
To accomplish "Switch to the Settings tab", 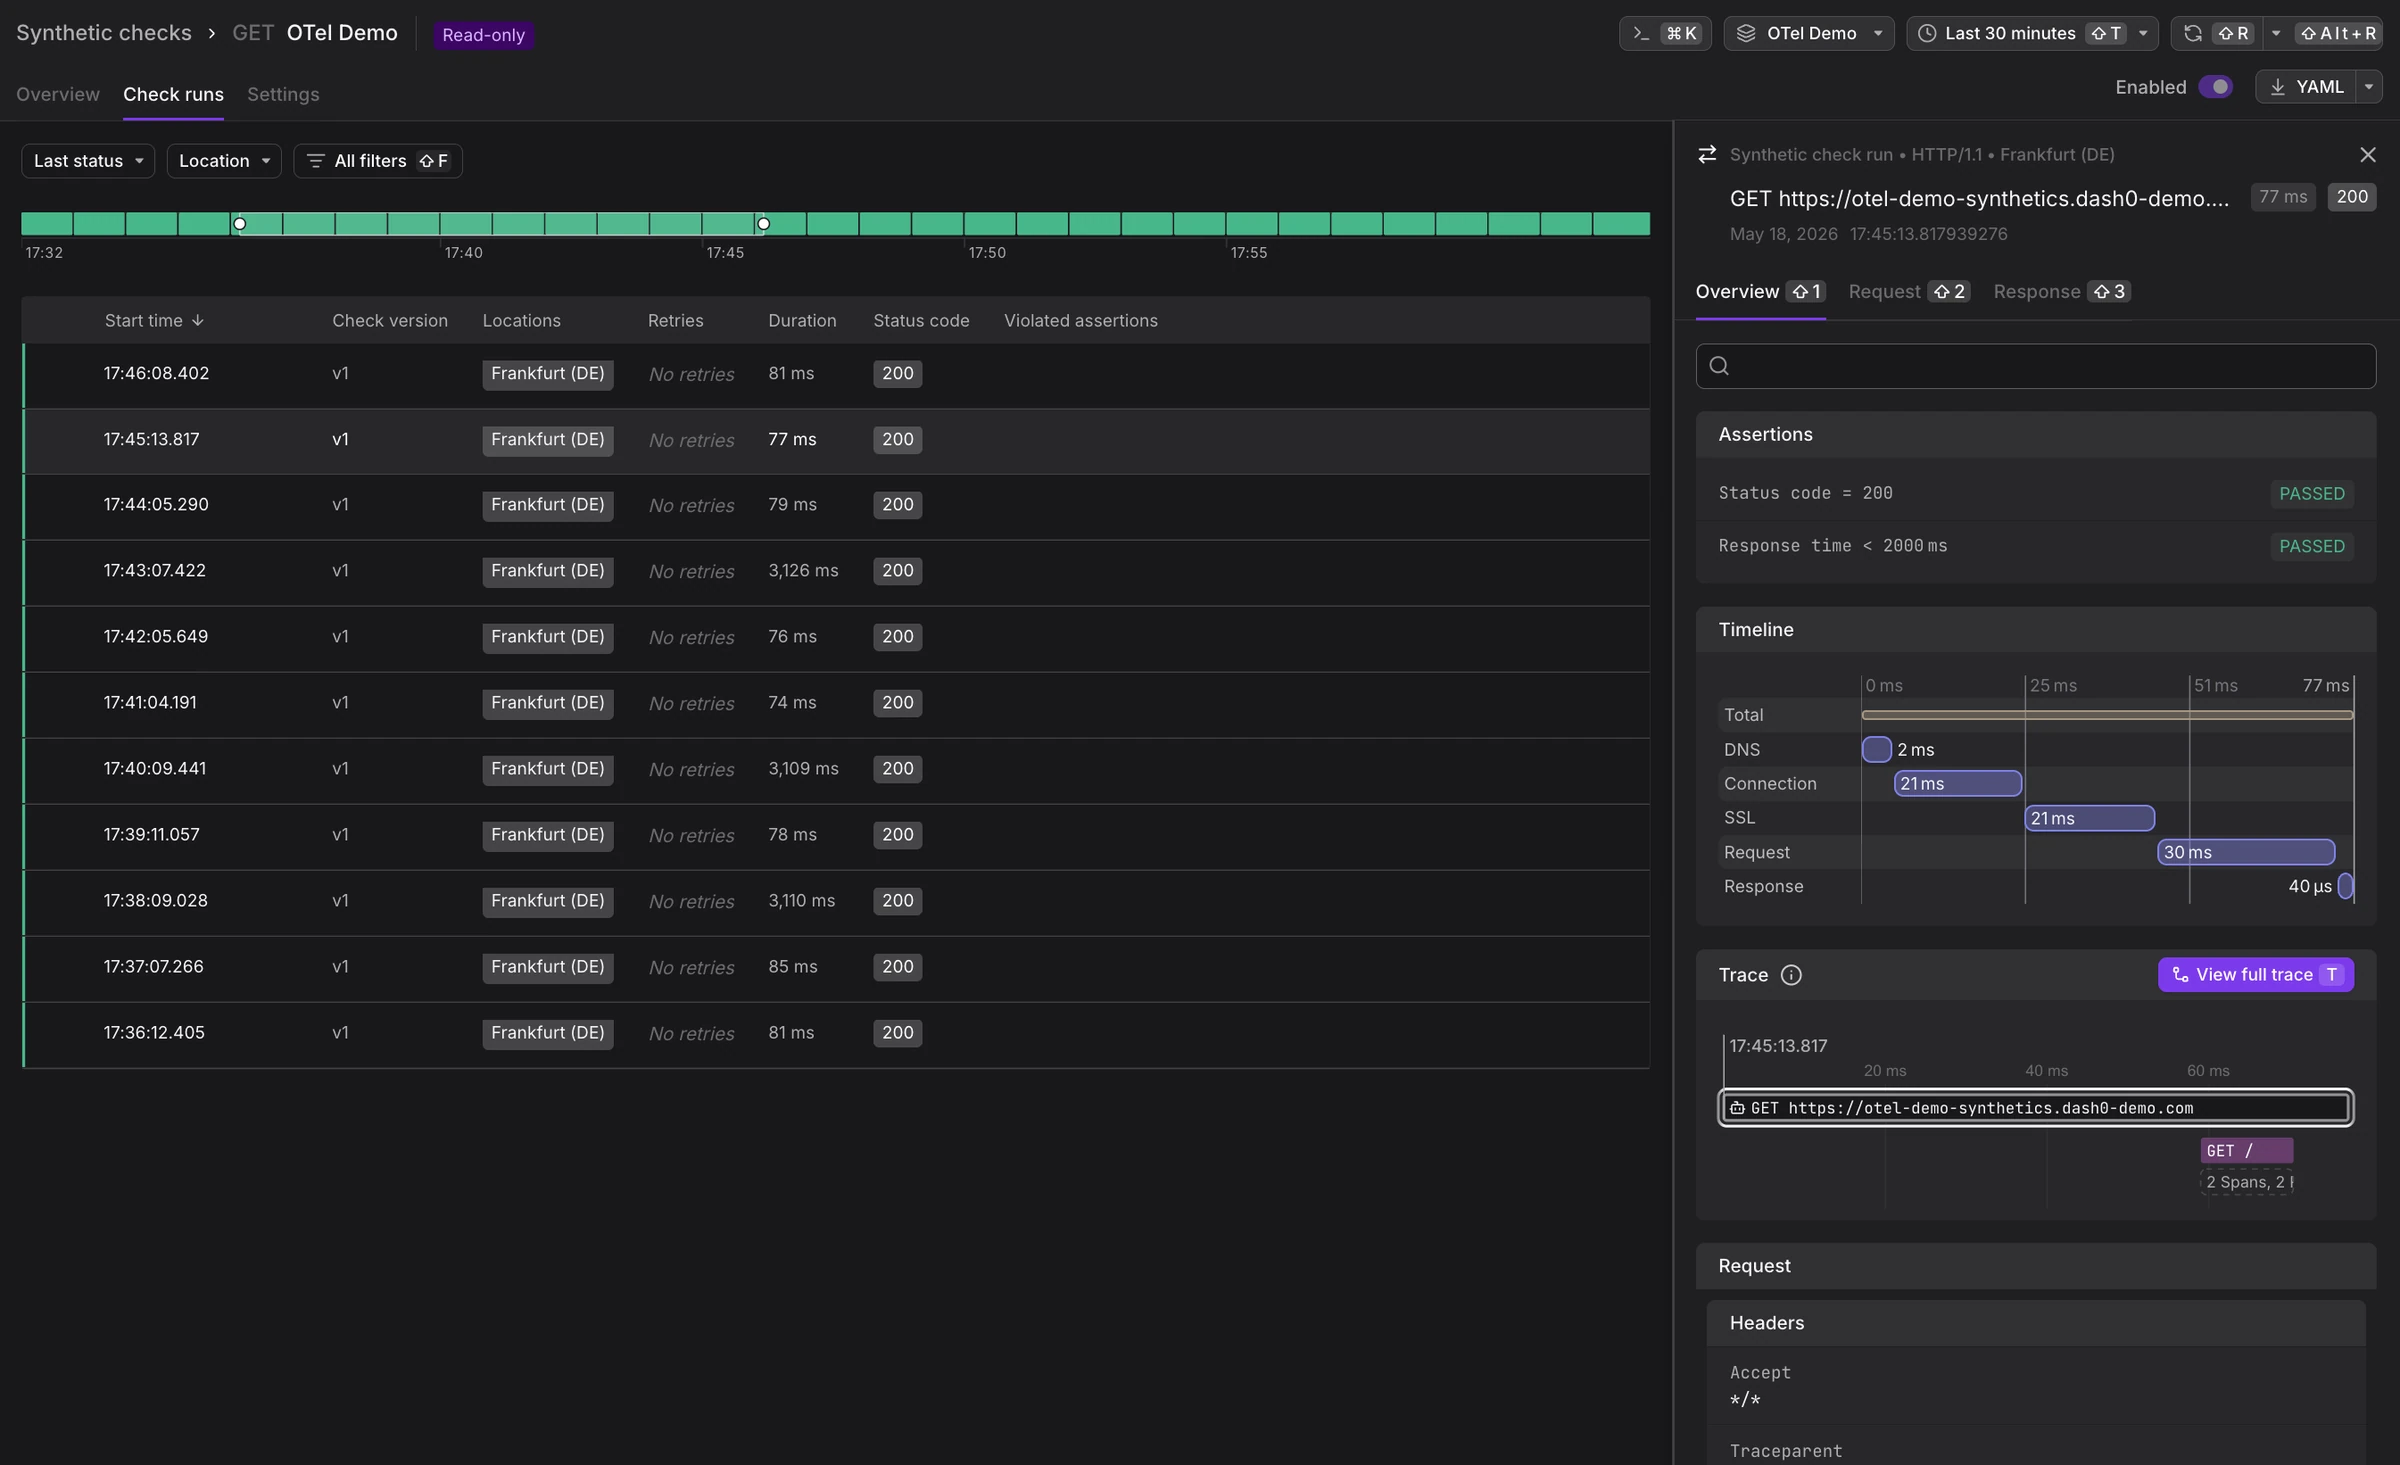I will 283,94.
